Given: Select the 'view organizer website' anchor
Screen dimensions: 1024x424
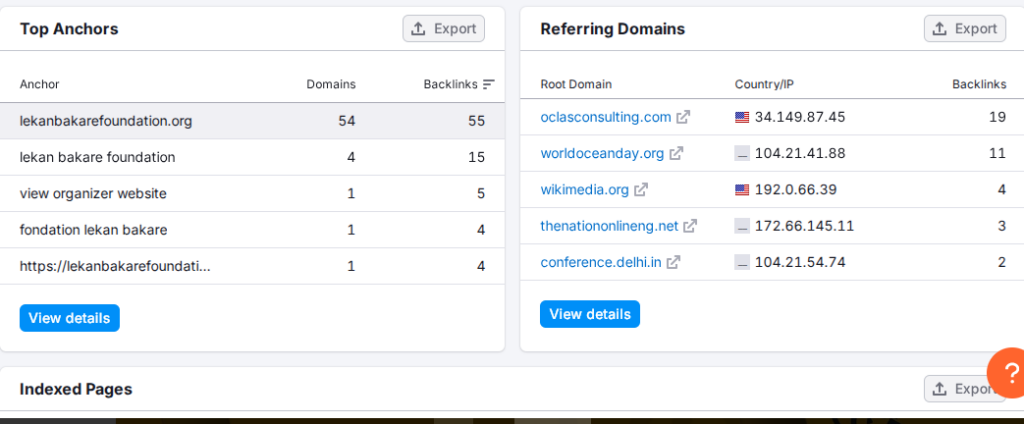Looking at the screenshot, I should point(93,194).
